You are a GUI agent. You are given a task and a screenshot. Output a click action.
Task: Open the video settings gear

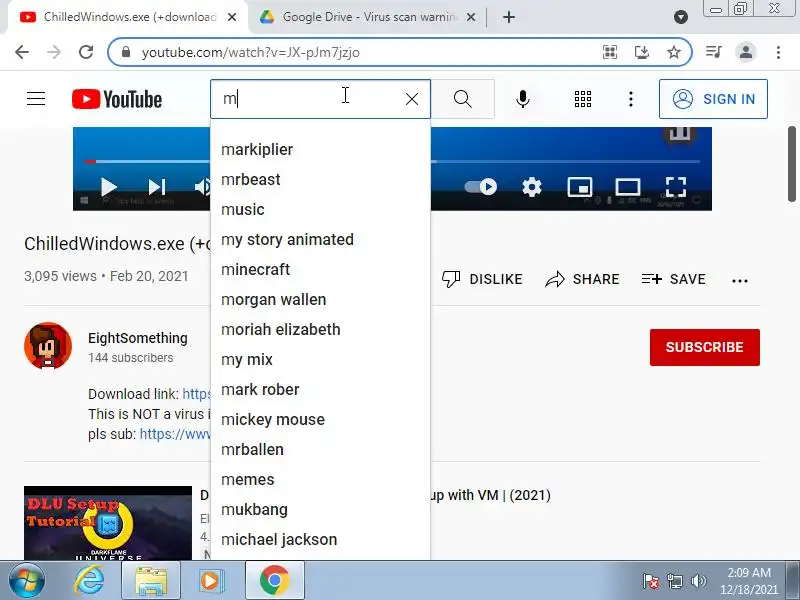532,187
